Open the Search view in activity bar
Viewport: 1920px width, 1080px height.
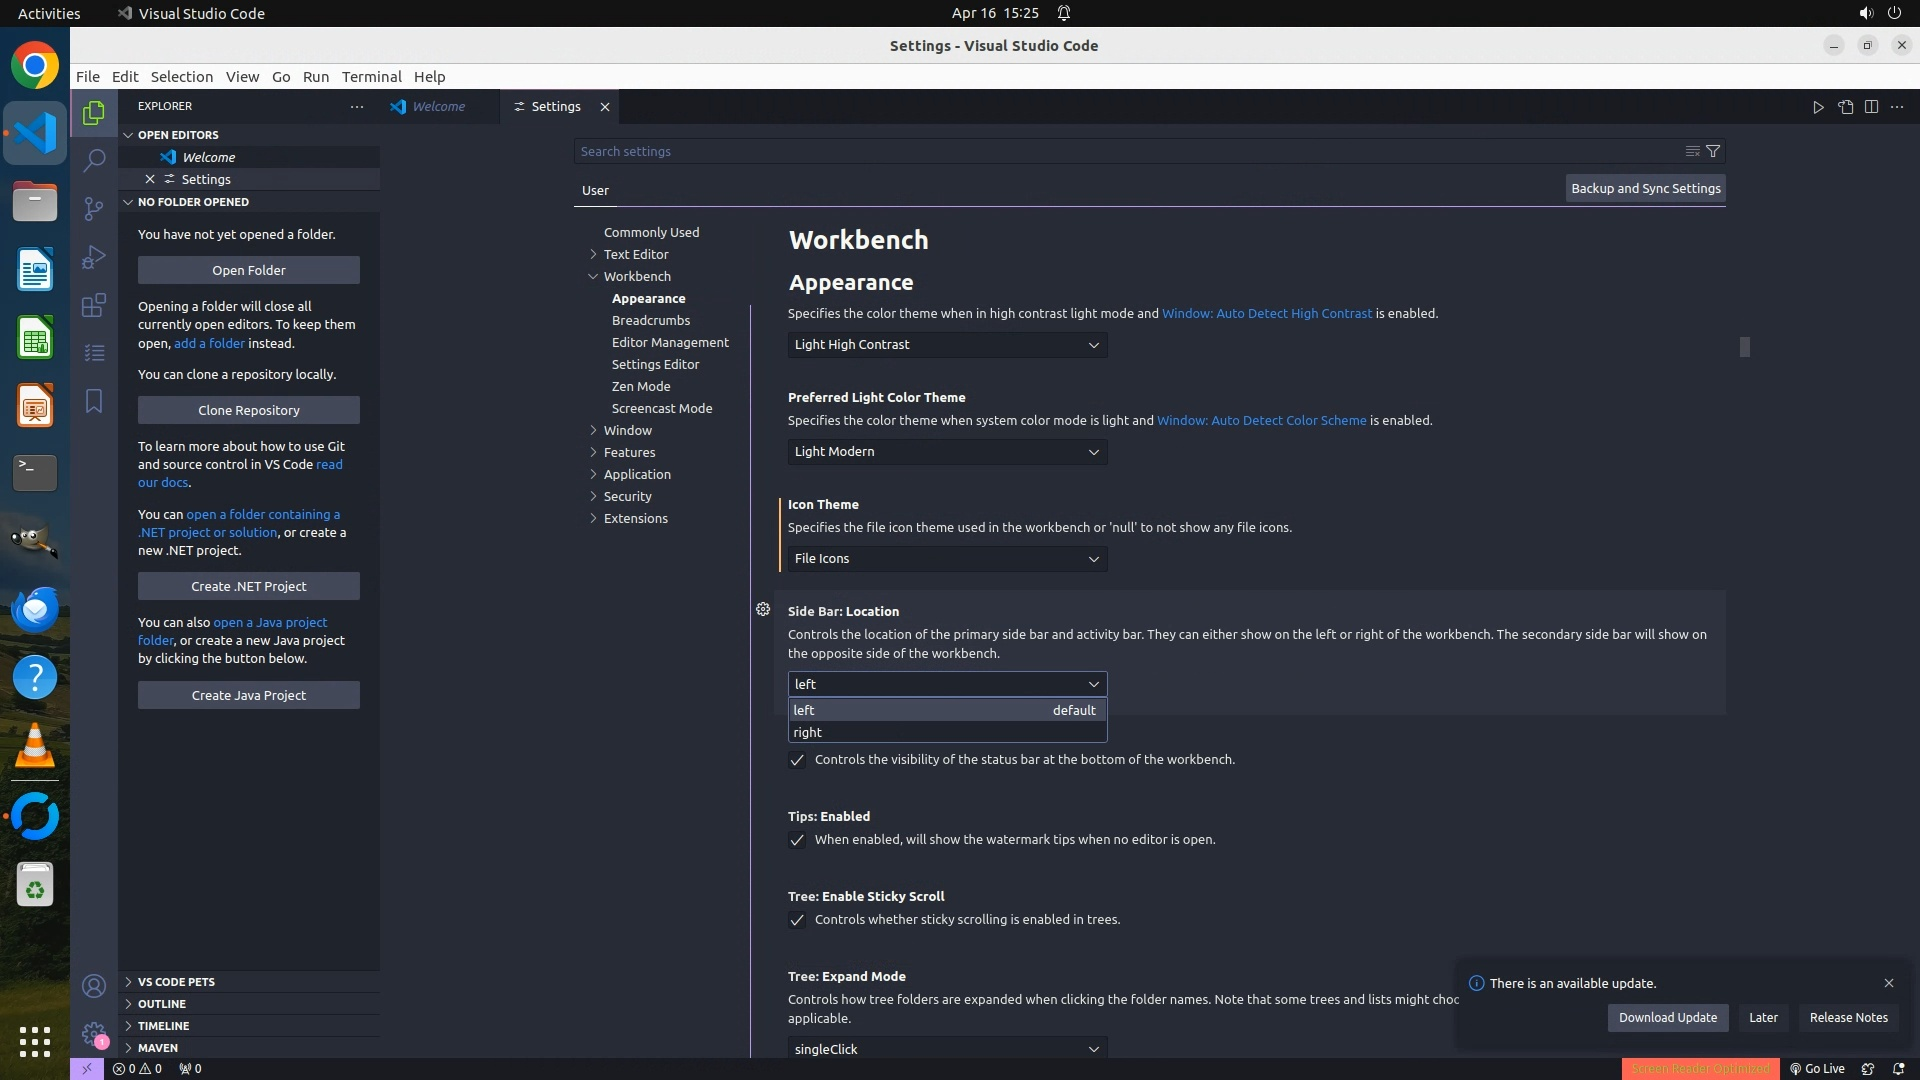(94, 160)
